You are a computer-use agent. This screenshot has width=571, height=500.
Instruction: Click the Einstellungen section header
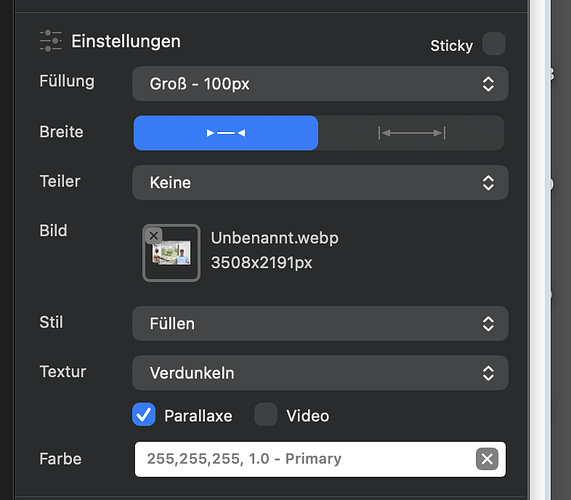[126, 41]
